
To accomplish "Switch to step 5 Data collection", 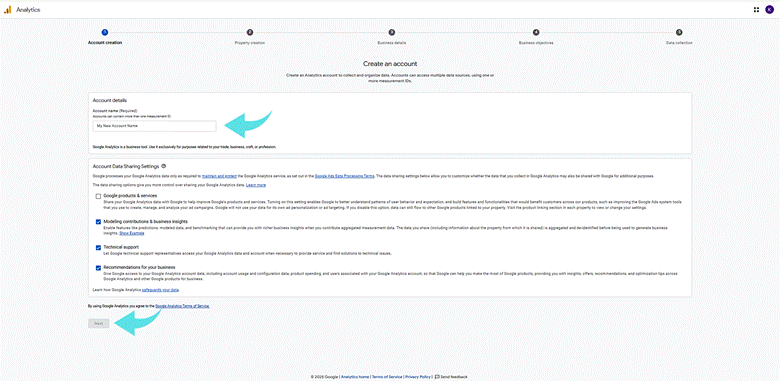I will pyautogui.click(x=679, y=32).
